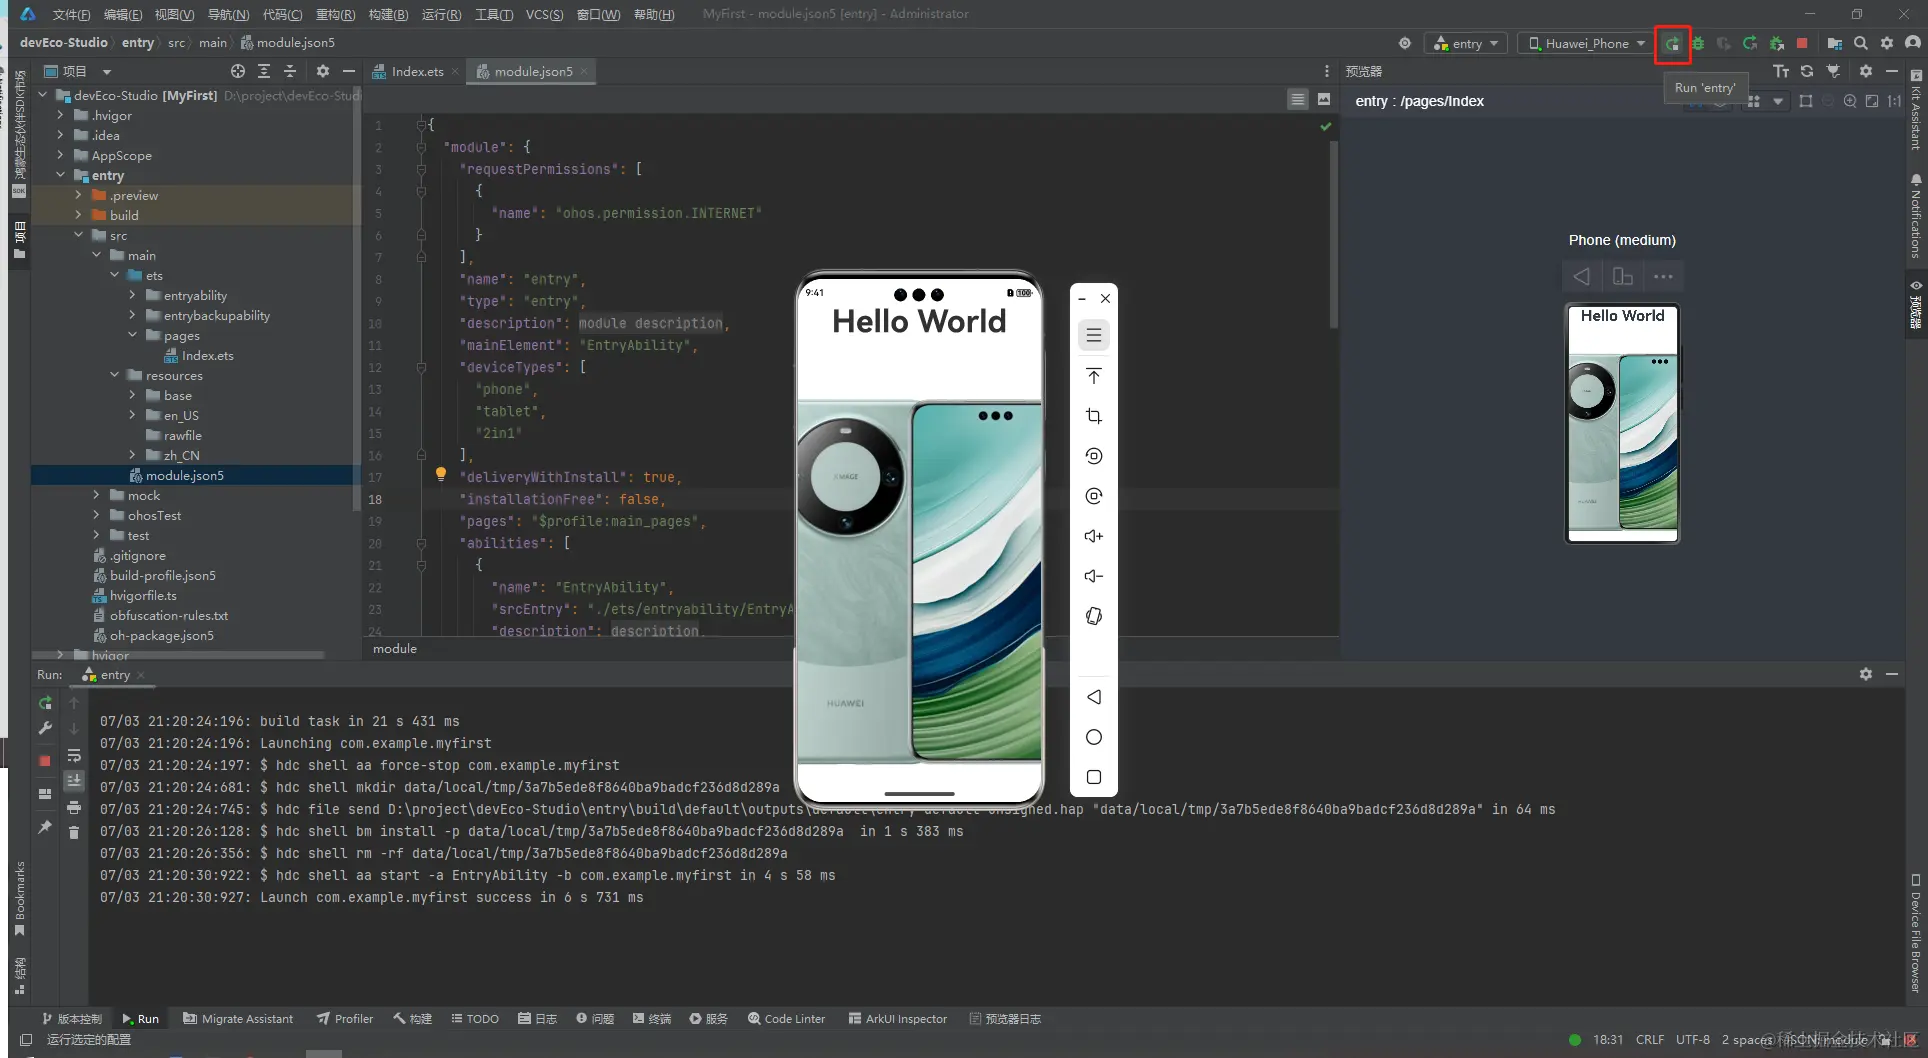
Task: Toggle the Notifications side panel
Action: [x=1916, y=217]
